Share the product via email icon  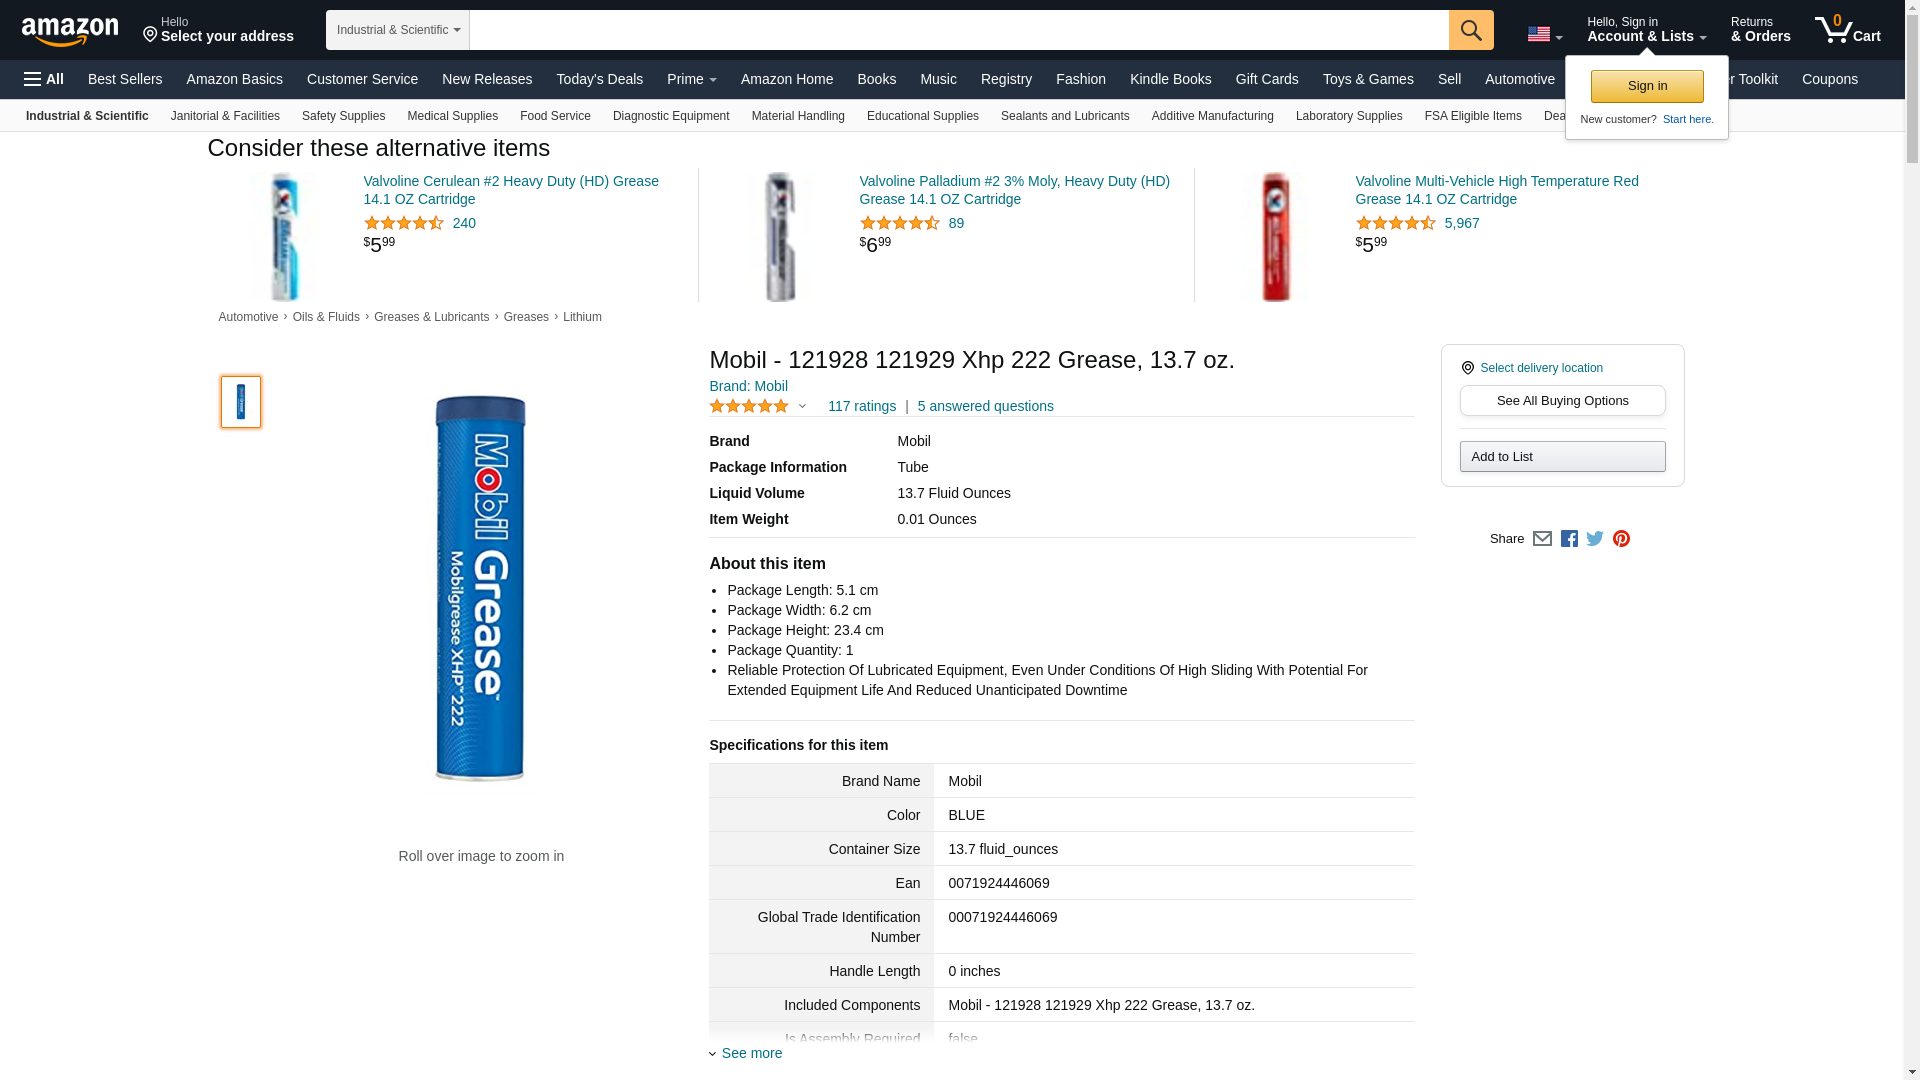[x=1542, y=539]
